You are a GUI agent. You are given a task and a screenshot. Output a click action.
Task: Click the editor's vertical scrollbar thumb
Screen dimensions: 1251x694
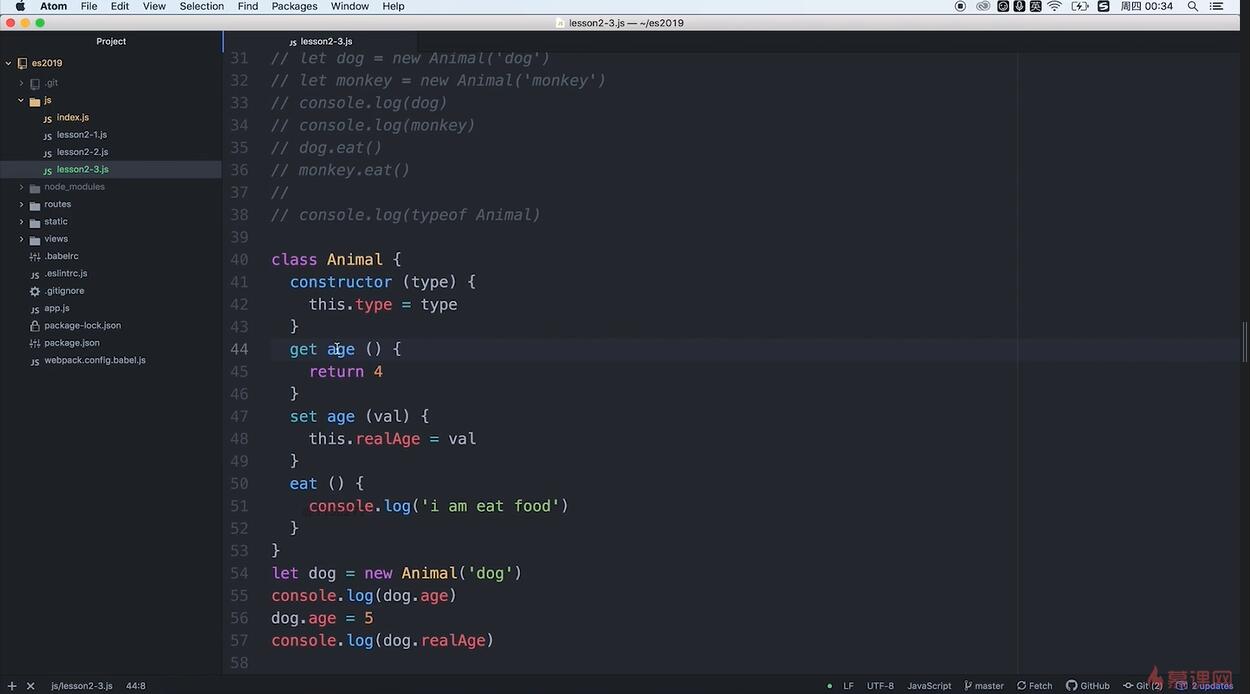coord(1245,342)
